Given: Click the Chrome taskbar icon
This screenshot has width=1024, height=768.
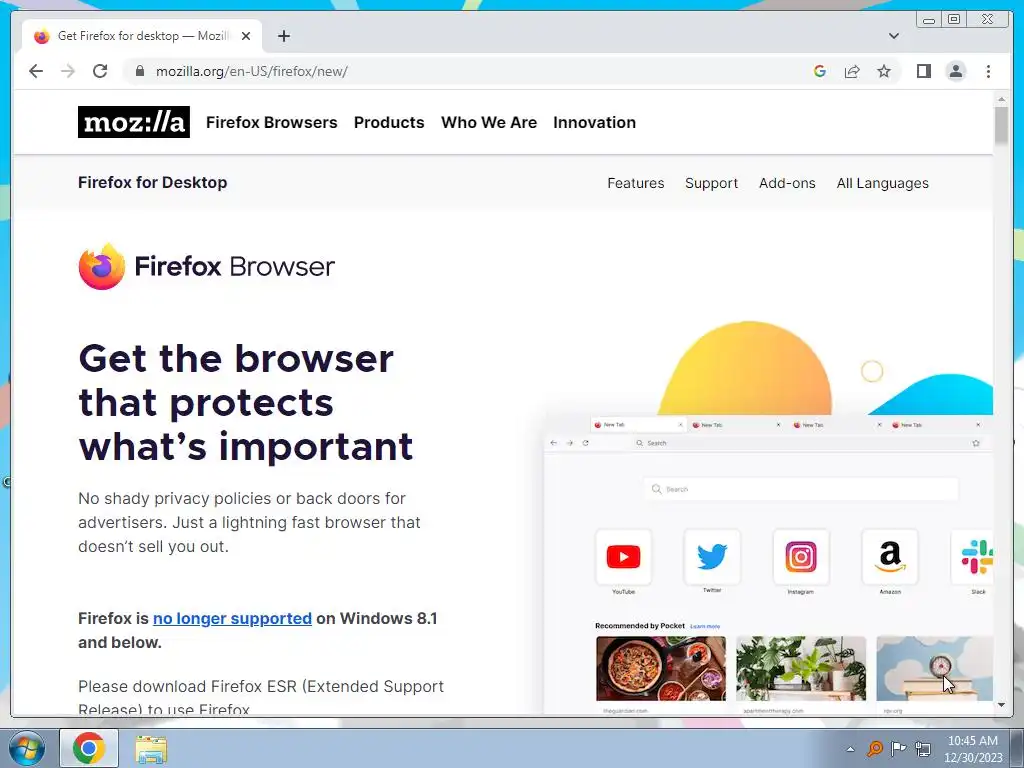Looking at the screenshot, I should (89, 748).
